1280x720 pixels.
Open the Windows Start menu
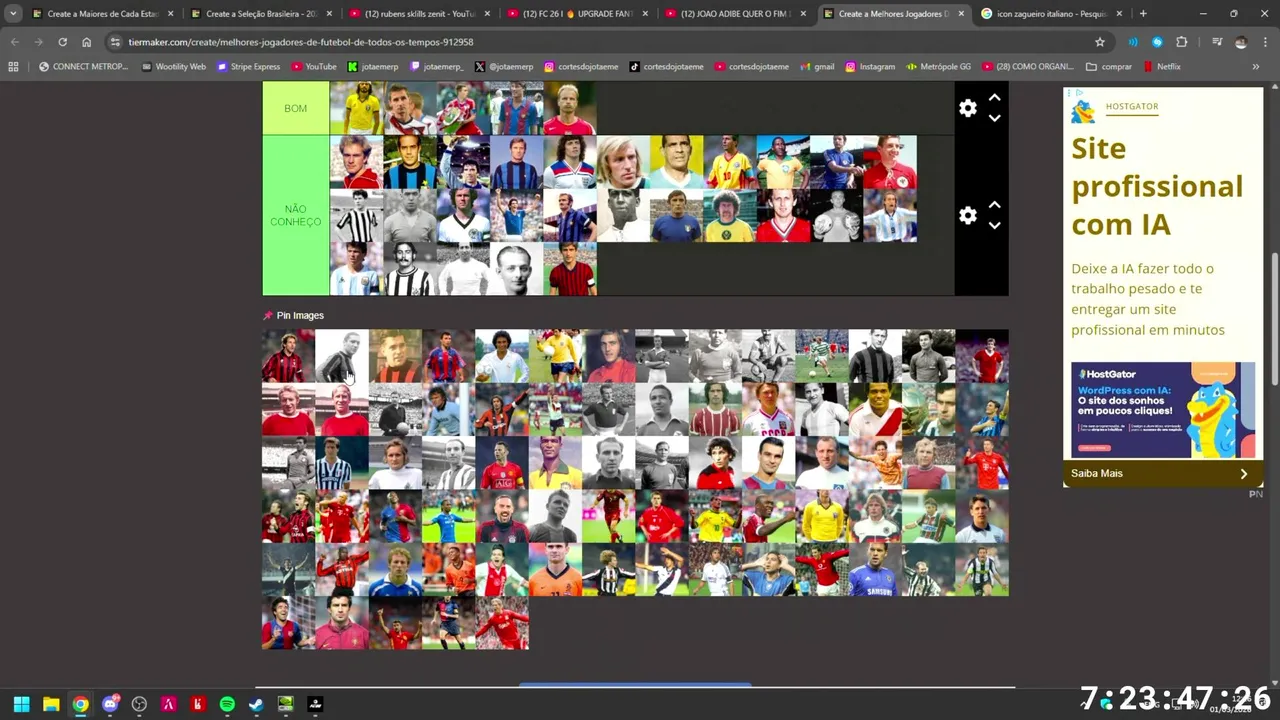[x=21, y=704]
